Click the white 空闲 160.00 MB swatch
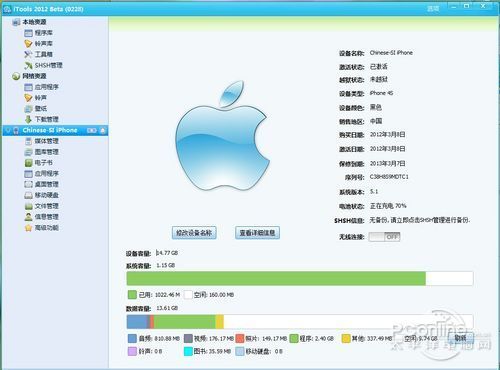 (x=188, y=295)
